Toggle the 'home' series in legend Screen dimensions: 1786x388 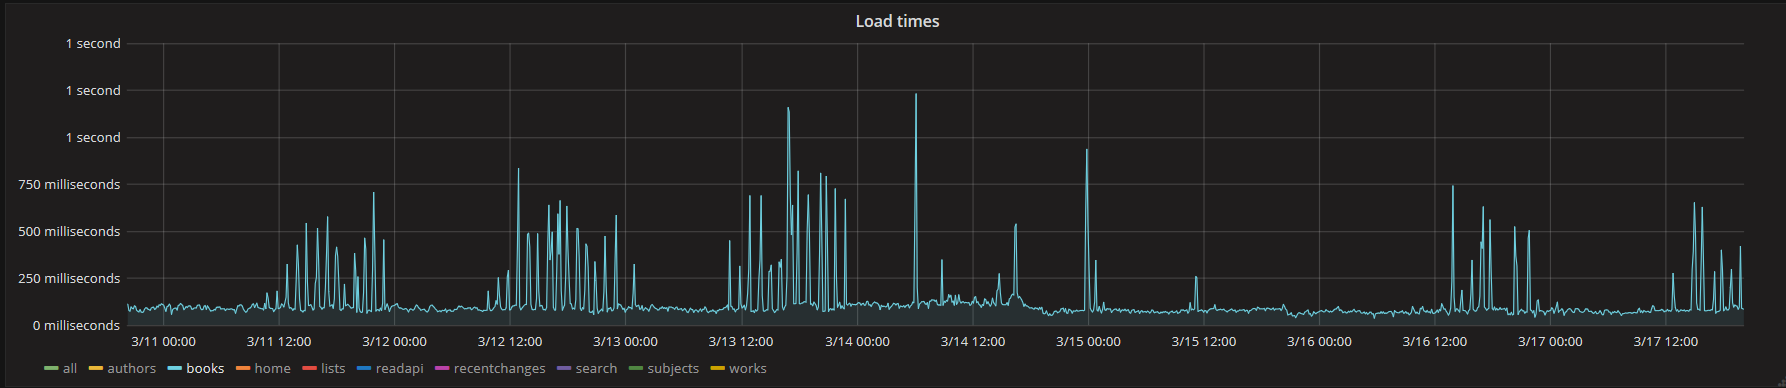[272, 369]
